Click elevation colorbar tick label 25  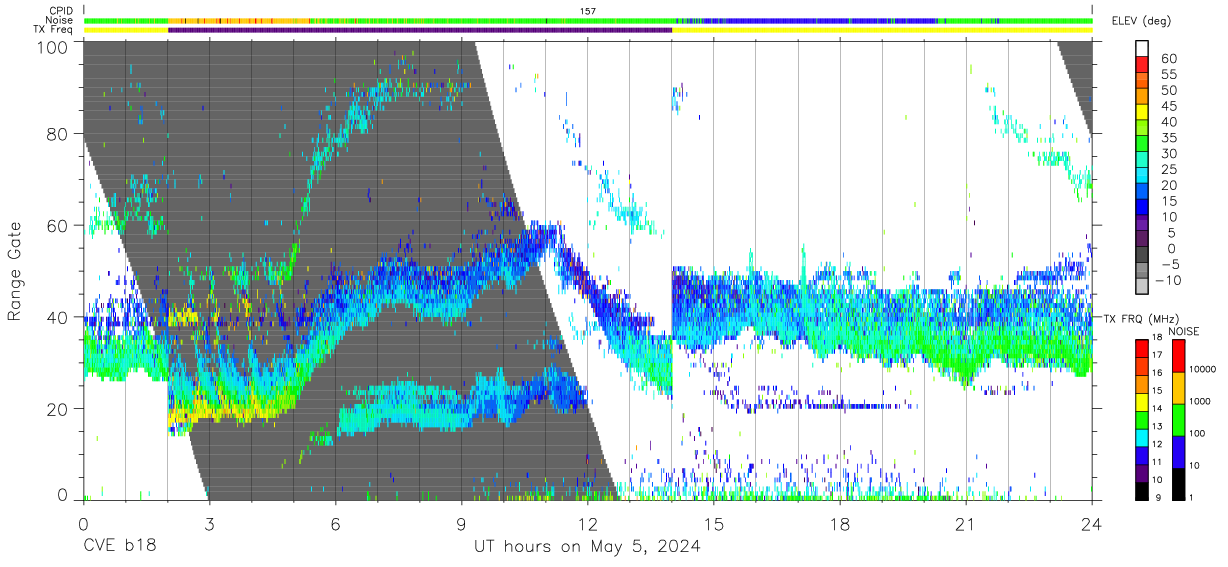tap(1167, 170)
